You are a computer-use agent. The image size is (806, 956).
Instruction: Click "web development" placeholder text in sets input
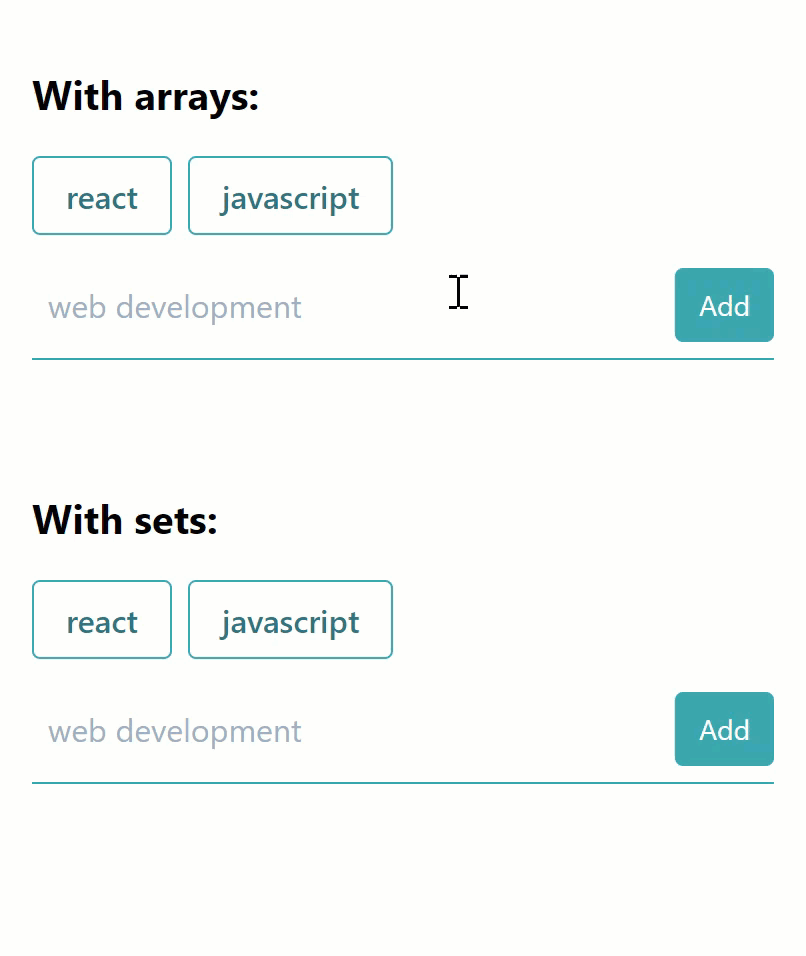[175, 731]
